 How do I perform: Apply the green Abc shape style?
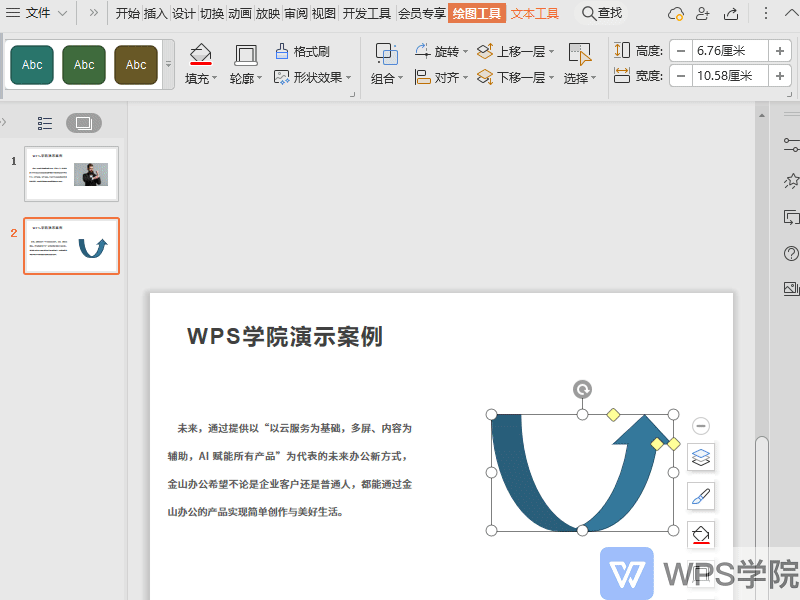point(84,65)
